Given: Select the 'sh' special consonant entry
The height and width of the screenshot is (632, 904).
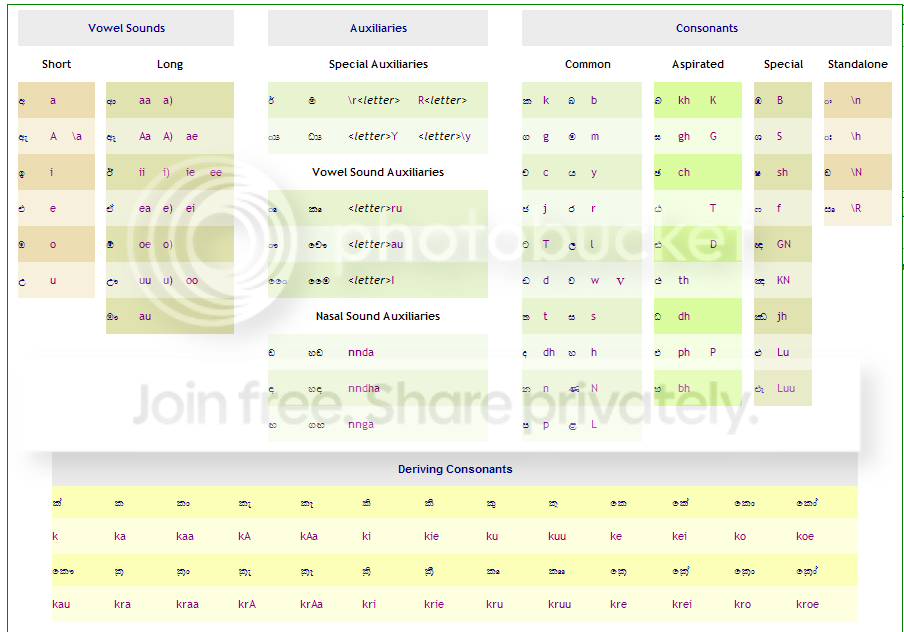Looking at the screenshot, I should coord(782,172).
